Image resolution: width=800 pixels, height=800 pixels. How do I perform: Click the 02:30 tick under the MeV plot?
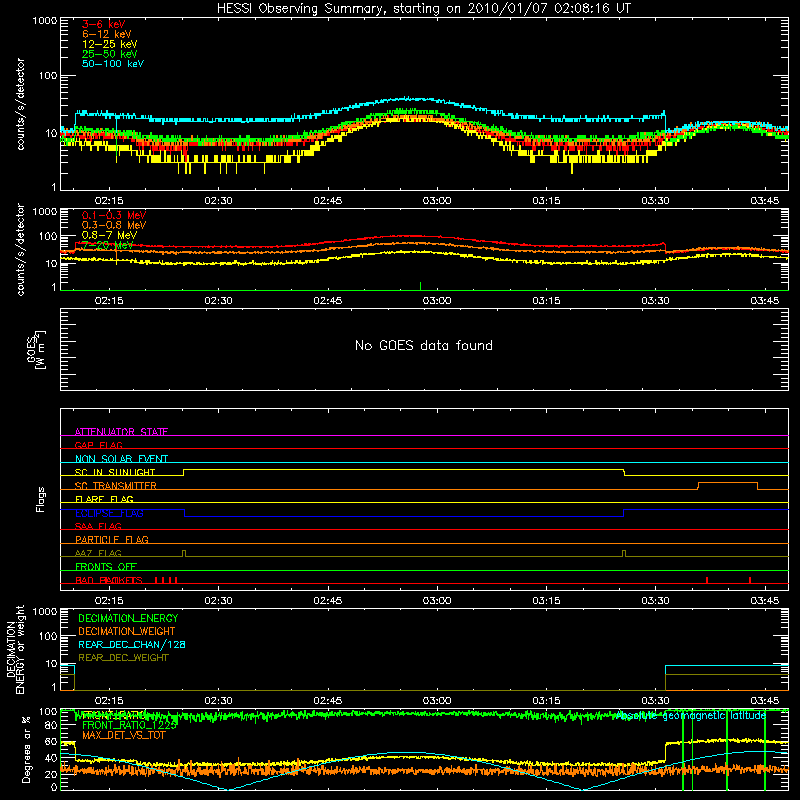pos(218,301)
